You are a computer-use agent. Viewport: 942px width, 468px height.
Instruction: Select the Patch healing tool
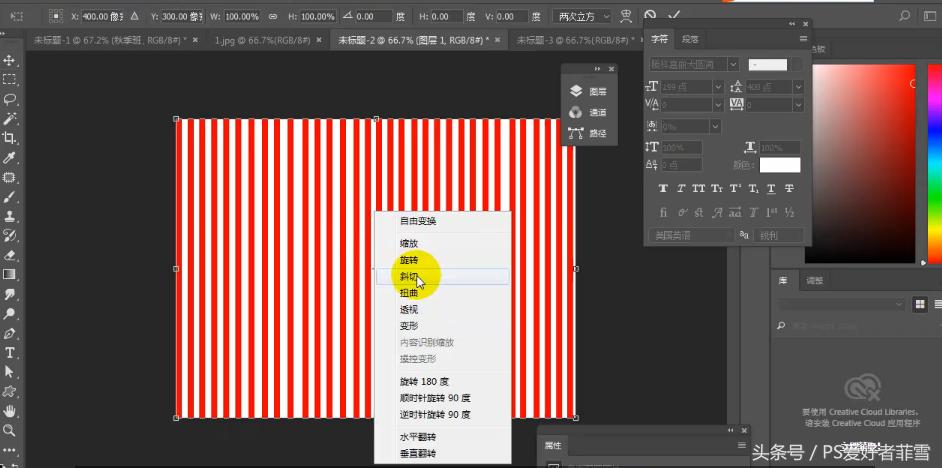[9, 177]
